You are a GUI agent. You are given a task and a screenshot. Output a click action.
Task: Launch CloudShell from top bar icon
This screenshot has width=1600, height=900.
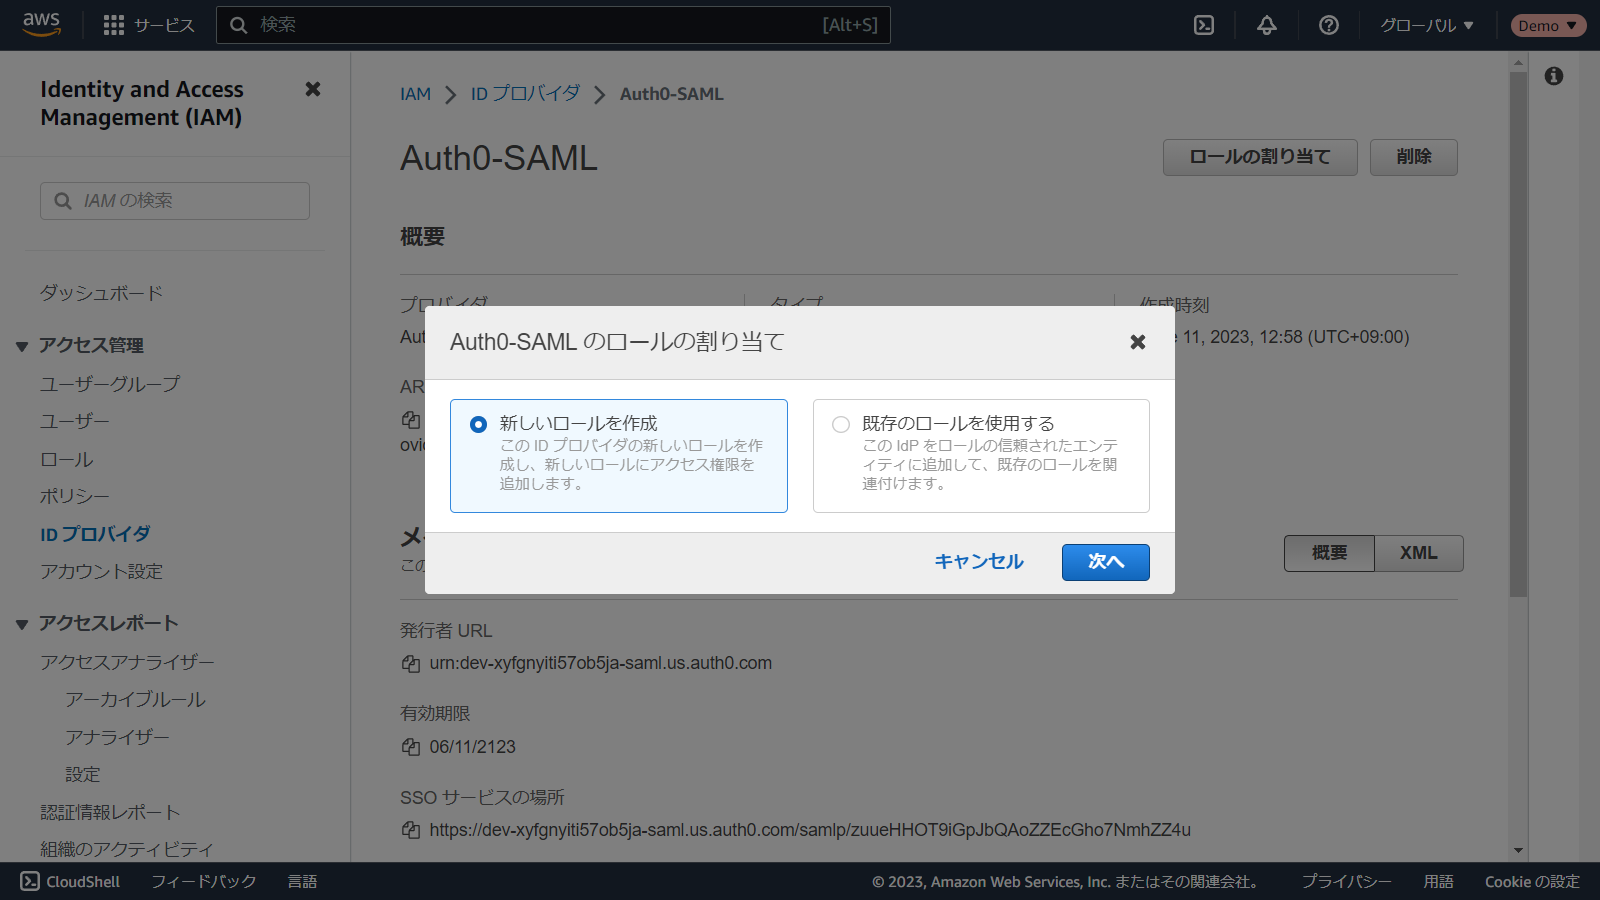point(1204,25)
